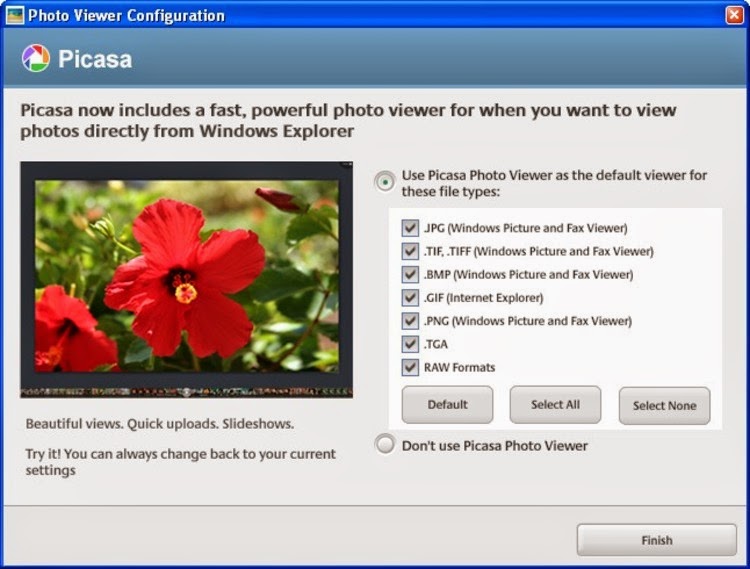Click the Finish button
The image size is (750, 569).
click(x=657, y=540)
